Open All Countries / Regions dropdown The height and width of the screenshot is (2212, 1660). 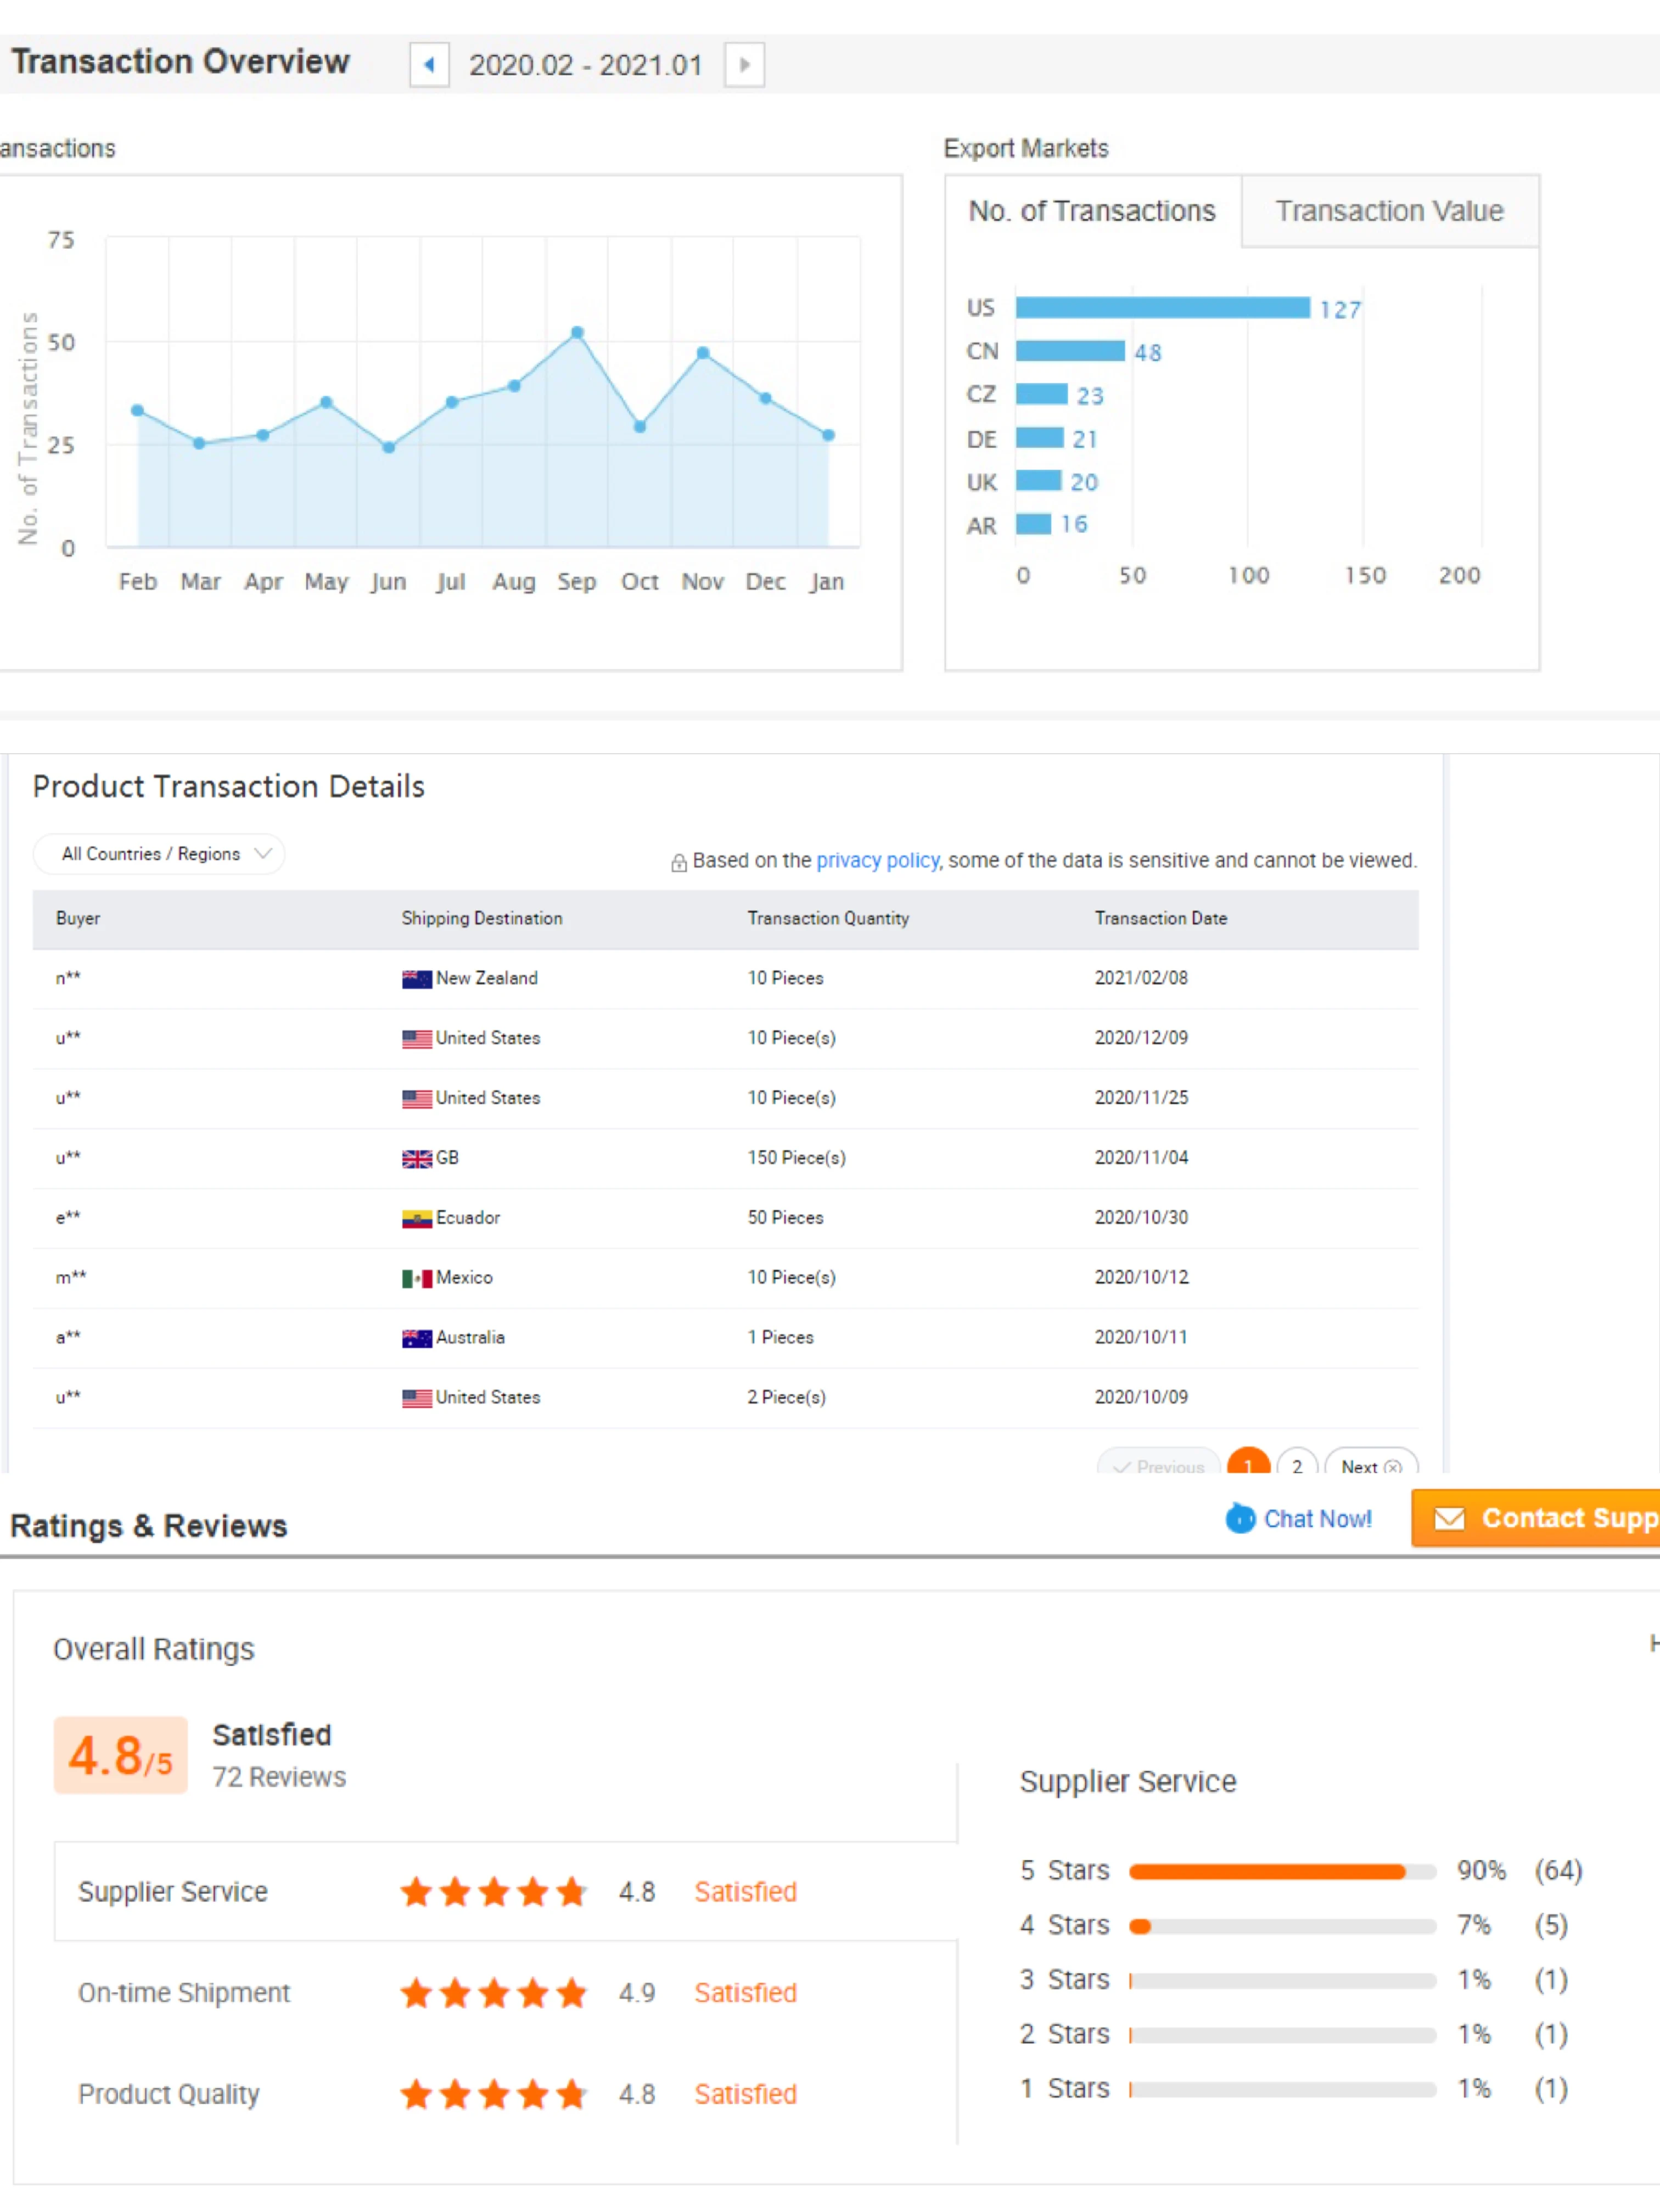click(159, 854)
